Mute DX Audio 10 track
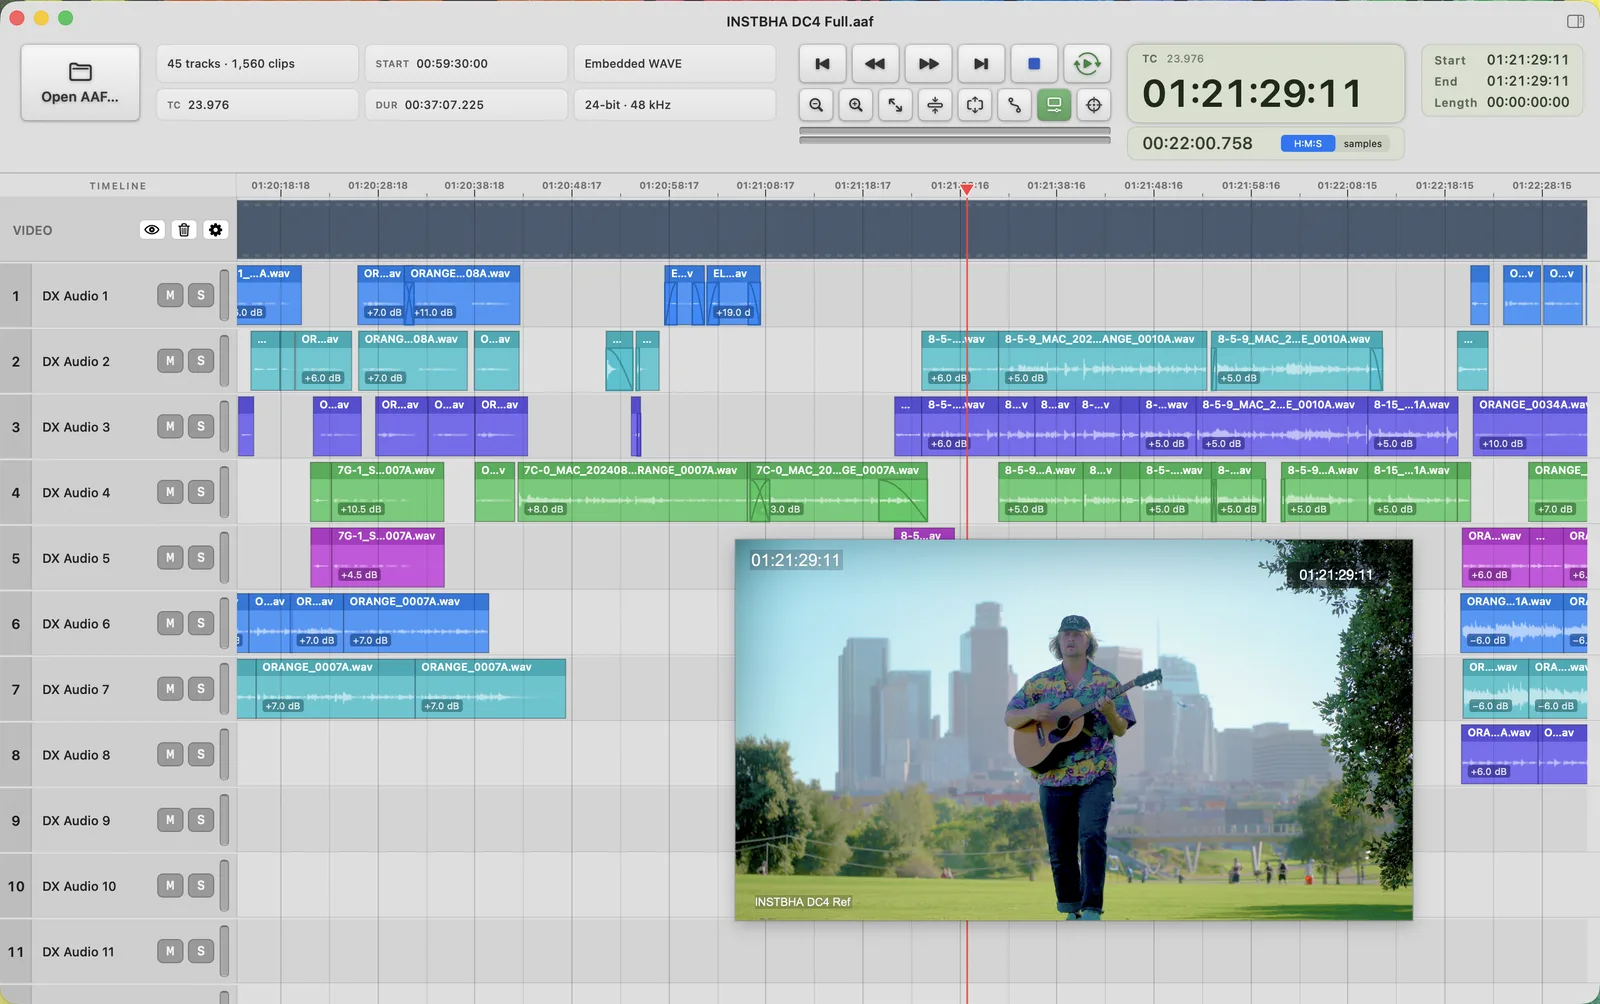This screenshot has height=1004, width=1600. [170, 886]
